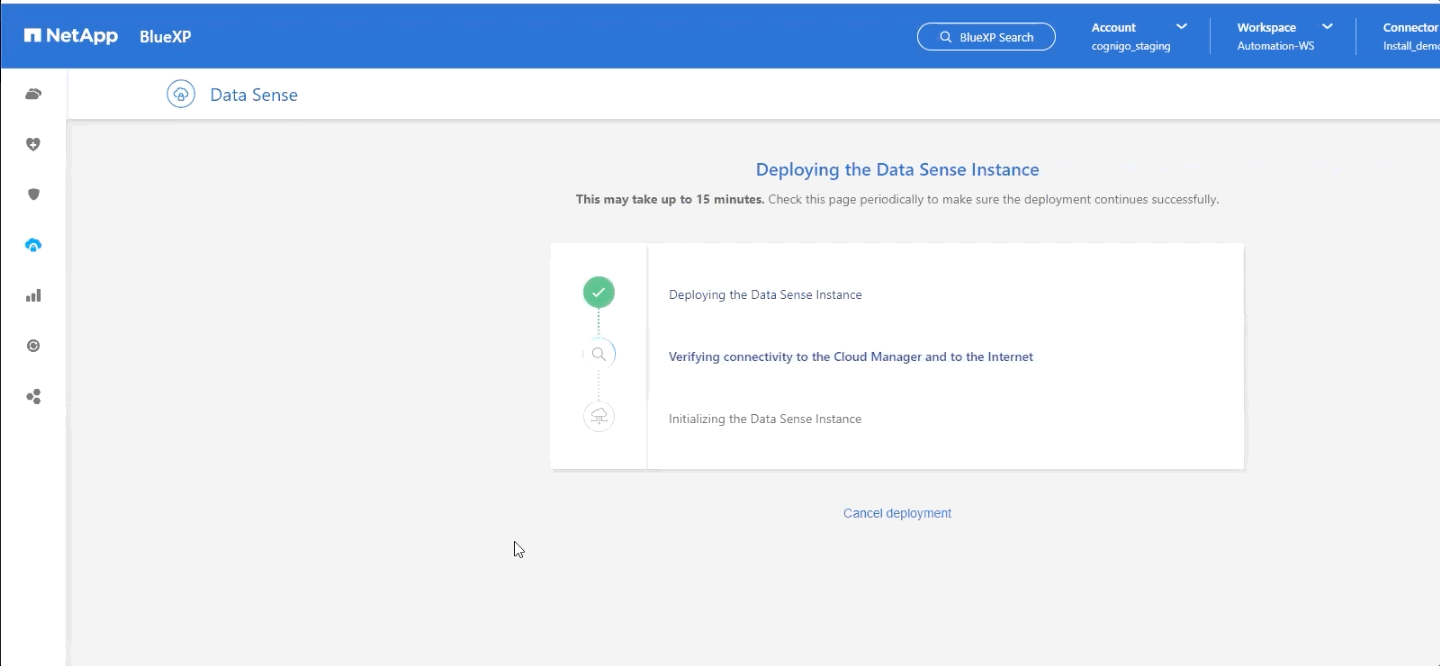Select the Governance cloud-lock sidebar icon

click(33, 245)
